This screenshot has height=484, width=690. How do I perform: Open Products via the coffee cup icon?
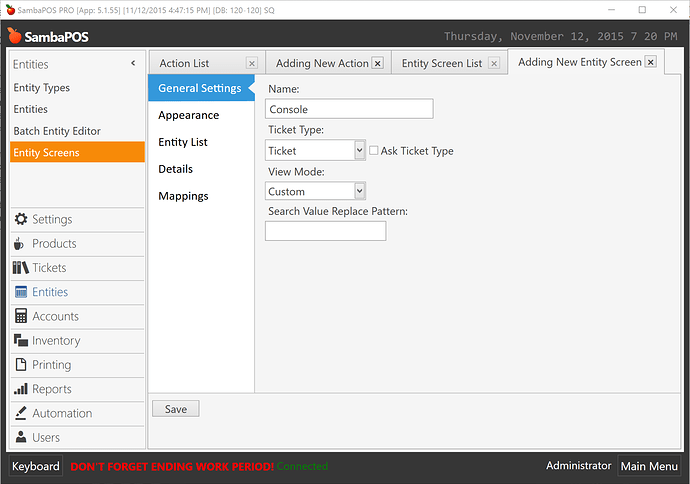21,243
